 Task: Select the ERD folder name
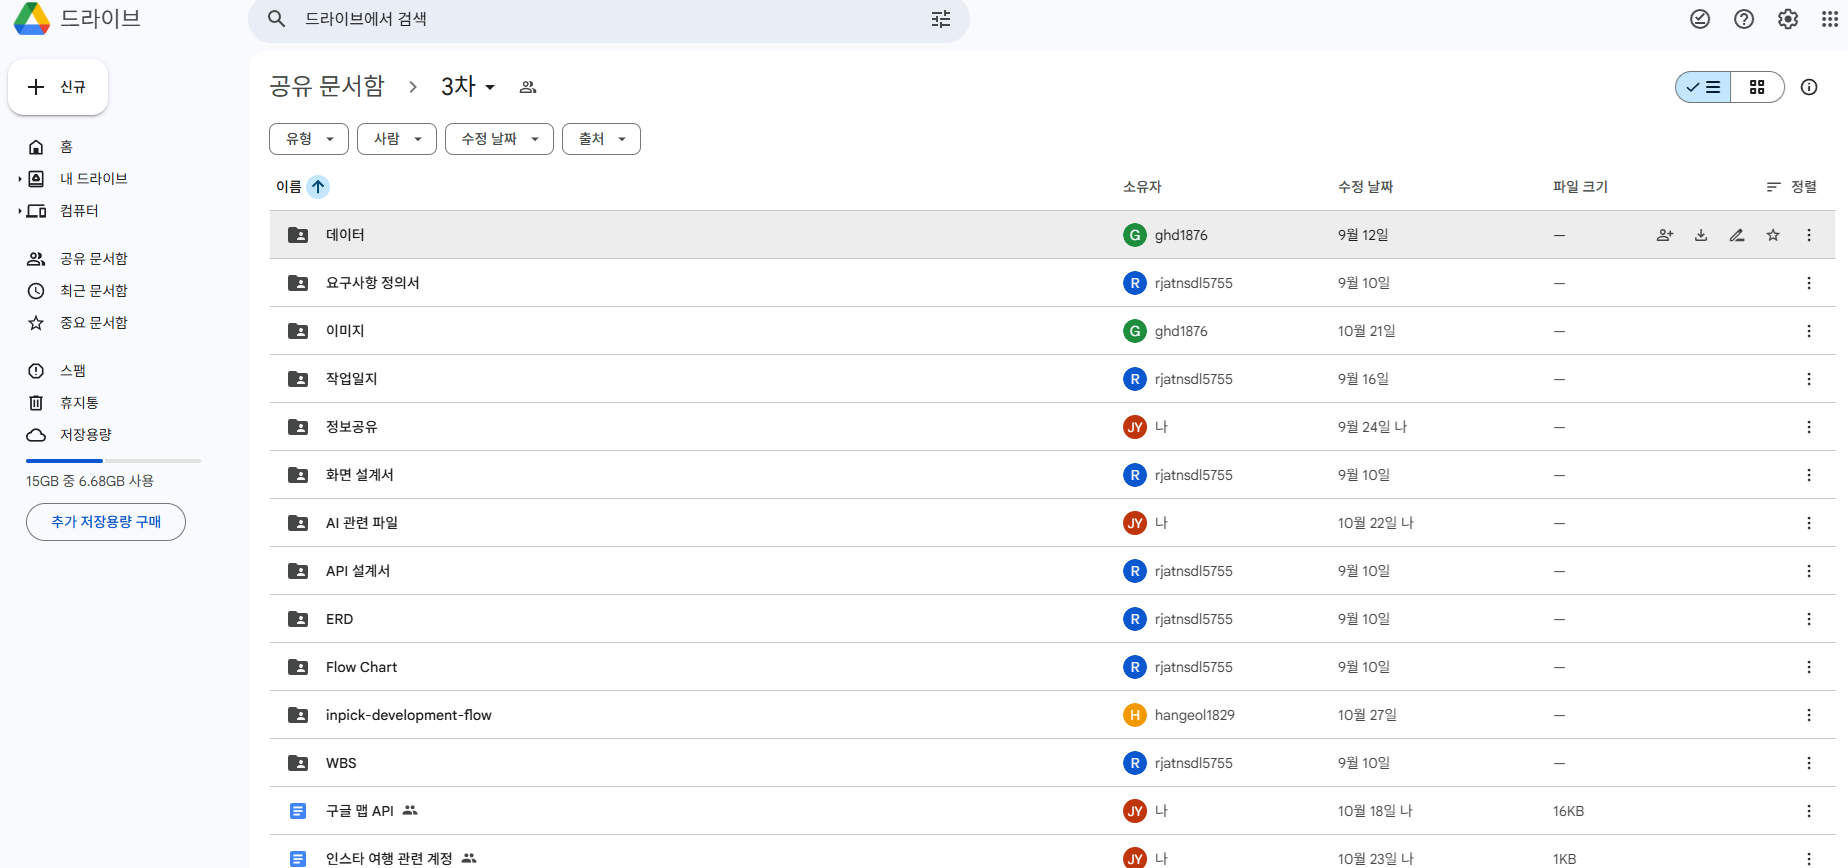pyautogui.click(x=339, y=619)
